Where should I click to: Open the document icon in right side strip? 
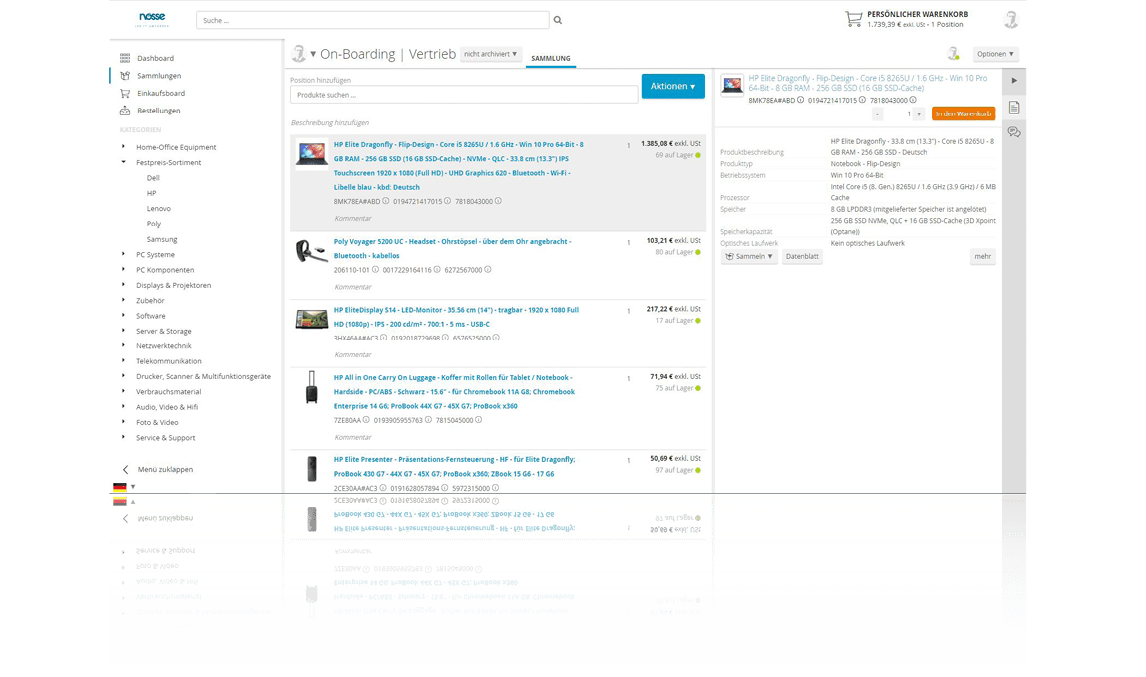1014,107
